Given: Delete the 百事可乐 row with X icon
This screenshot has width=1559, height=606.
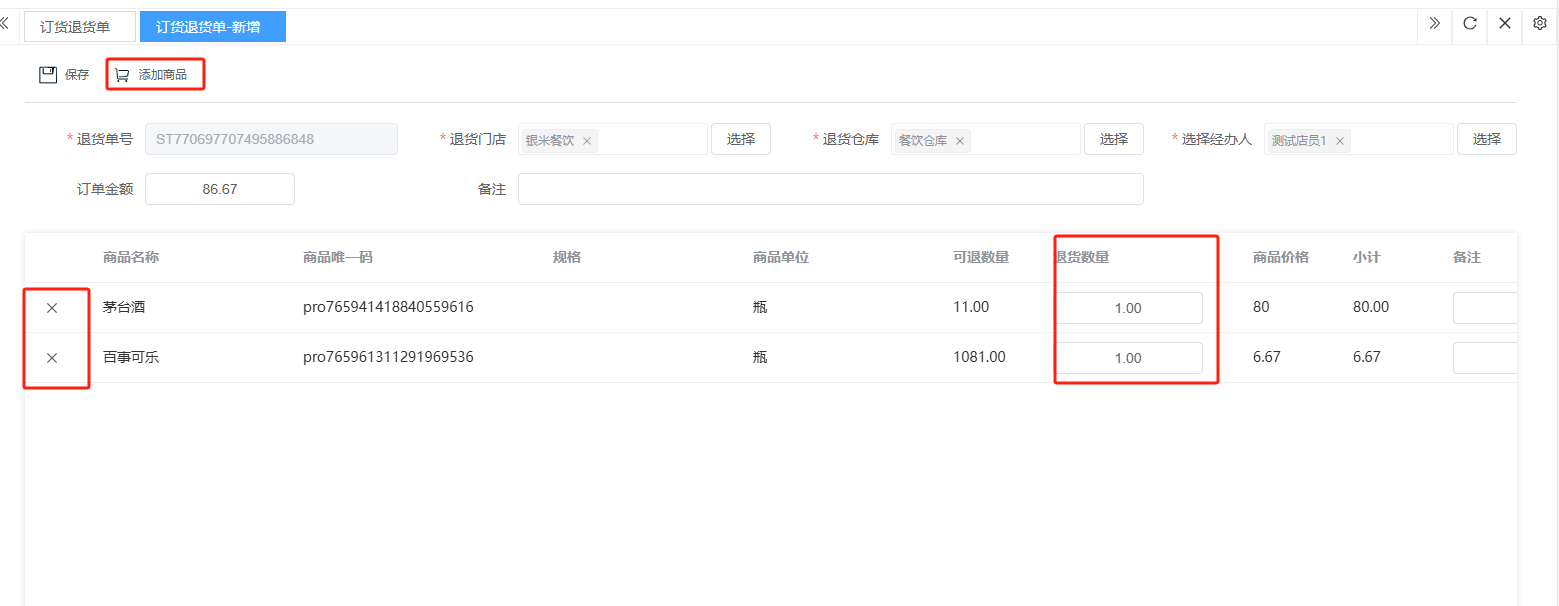Looking at the screenshot, I should click(52, 358).
